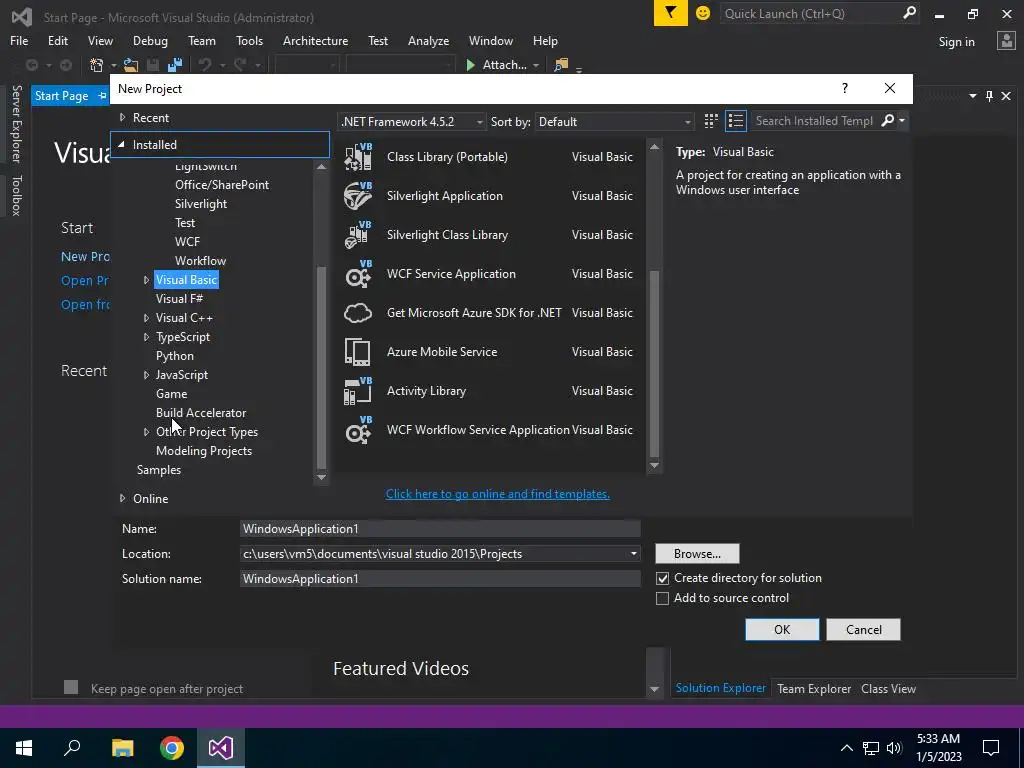Expand the TypeScript tree node
The height and width of the screenshot is (768, 1024).
pos(146,337)
